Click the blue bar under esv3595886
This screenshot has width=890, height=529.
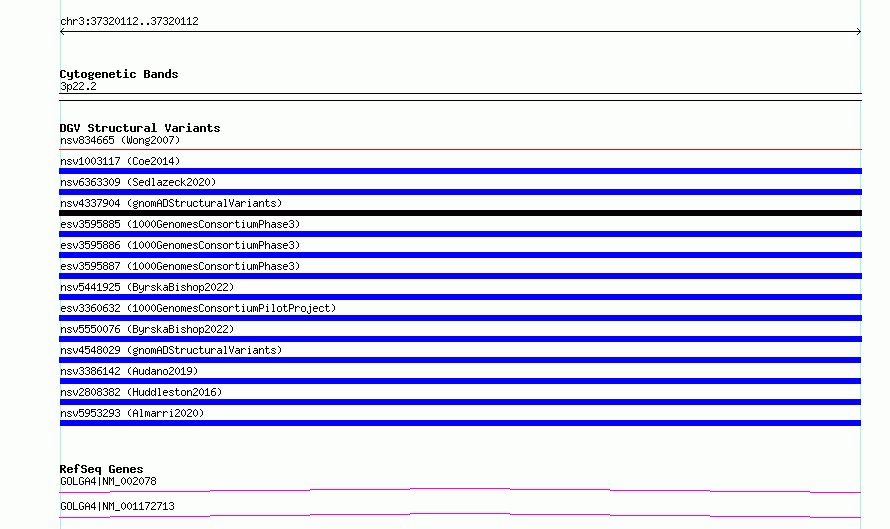(x=460, y=255)
